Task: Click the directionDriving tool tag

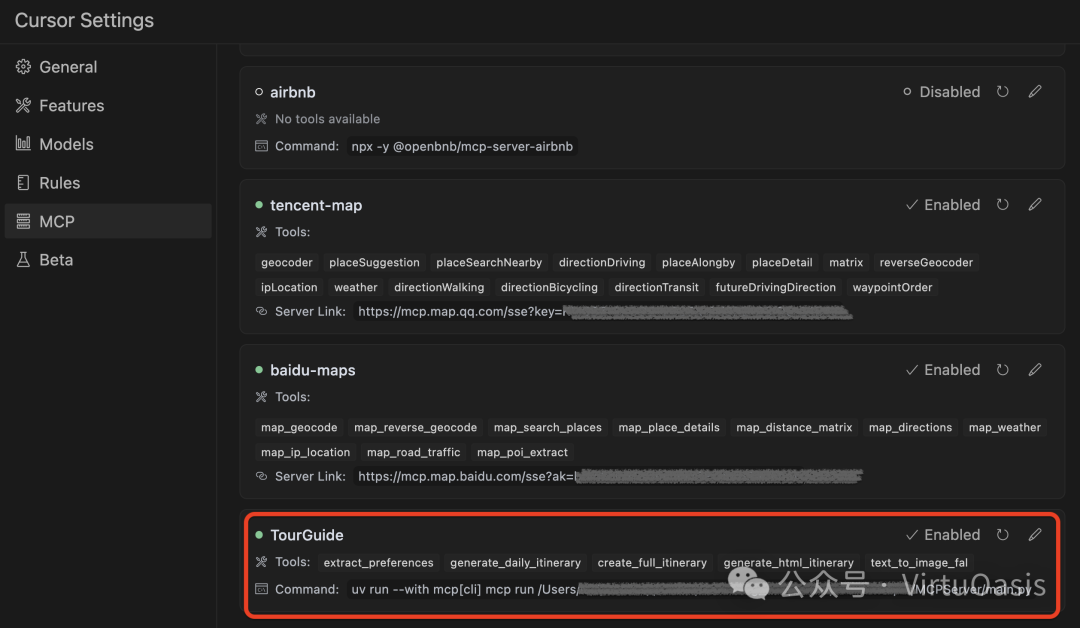Action: (602, 262)
